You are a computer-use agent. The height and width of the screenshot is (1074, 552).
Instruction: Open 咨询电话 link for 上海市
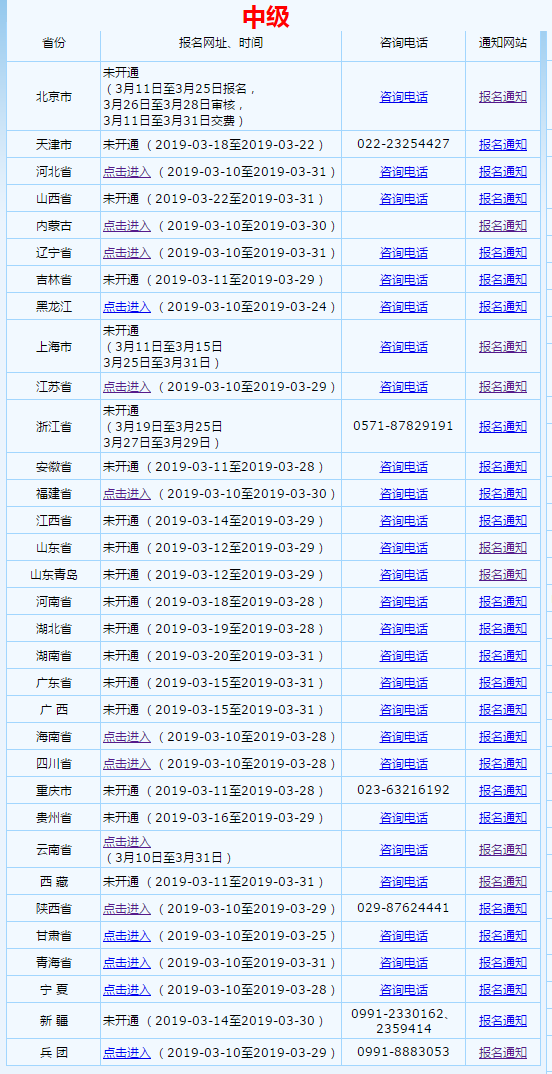click(403, 347)
